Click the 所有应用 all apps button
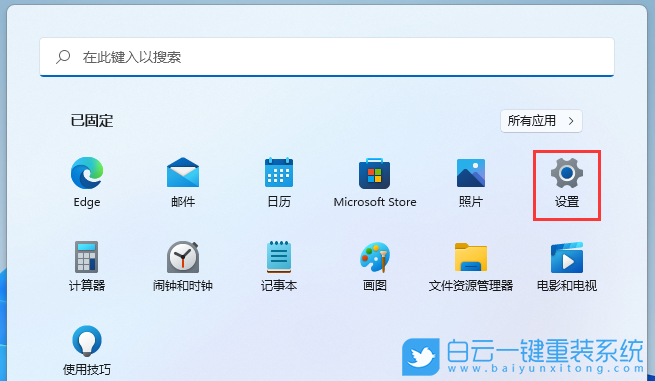Viewport: 655px width, 381px height. 541,121
